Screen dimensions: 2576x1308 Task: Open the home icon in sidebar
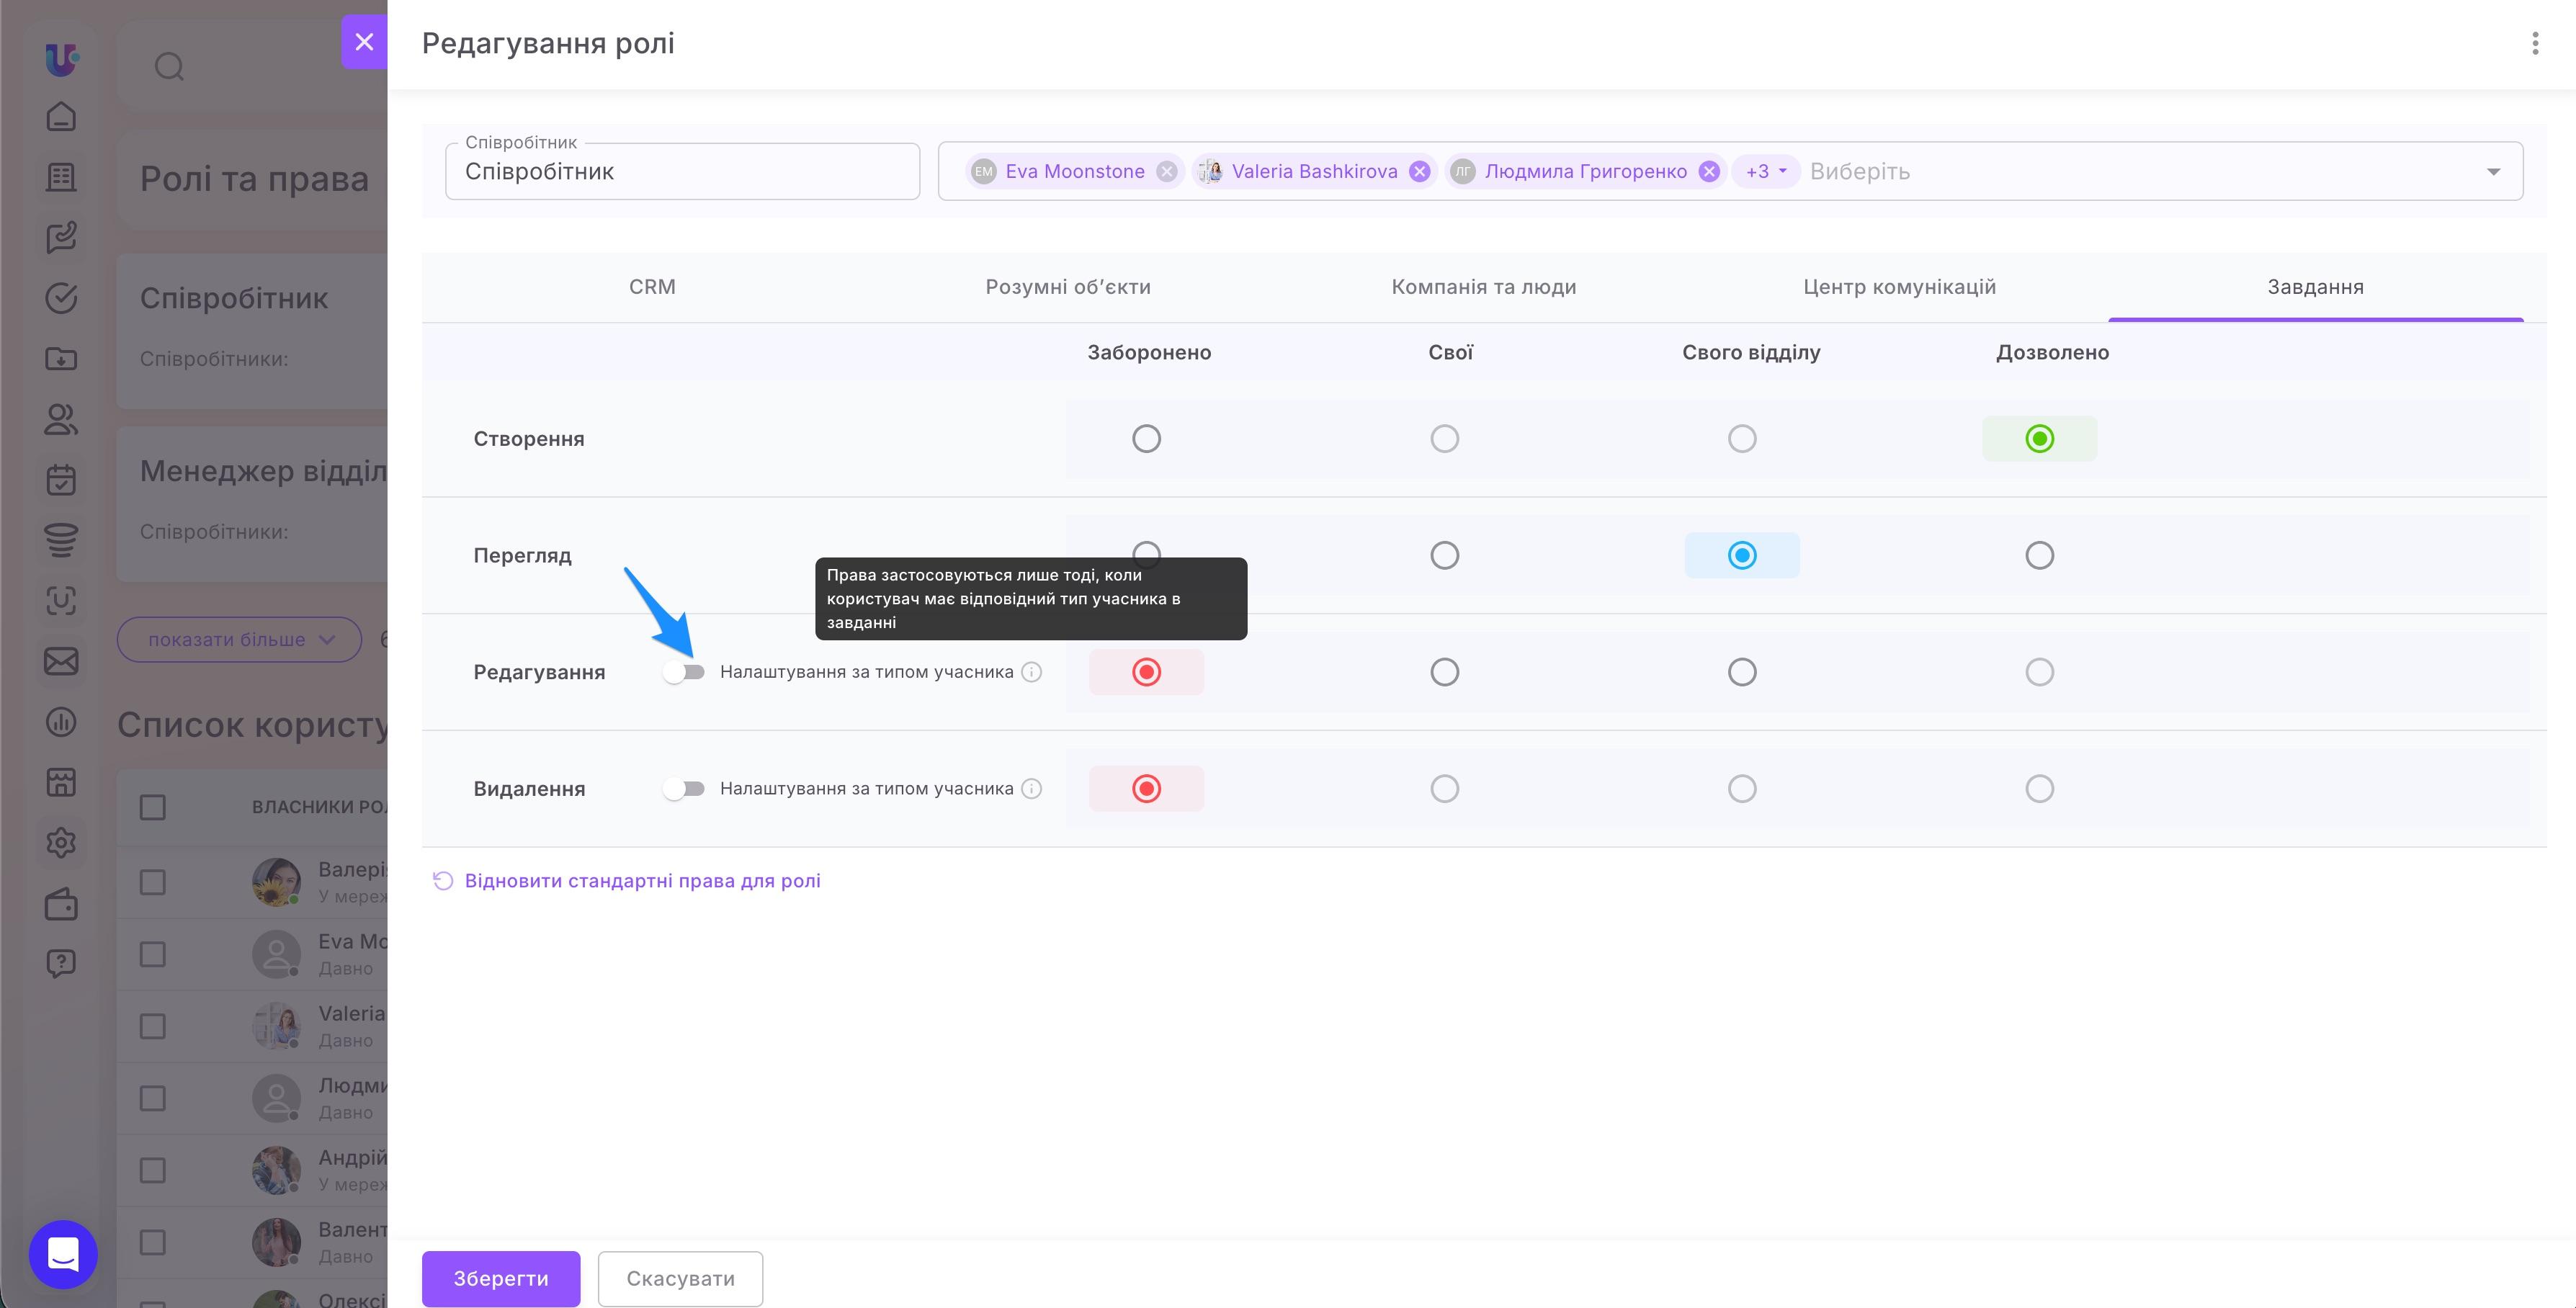61,117
